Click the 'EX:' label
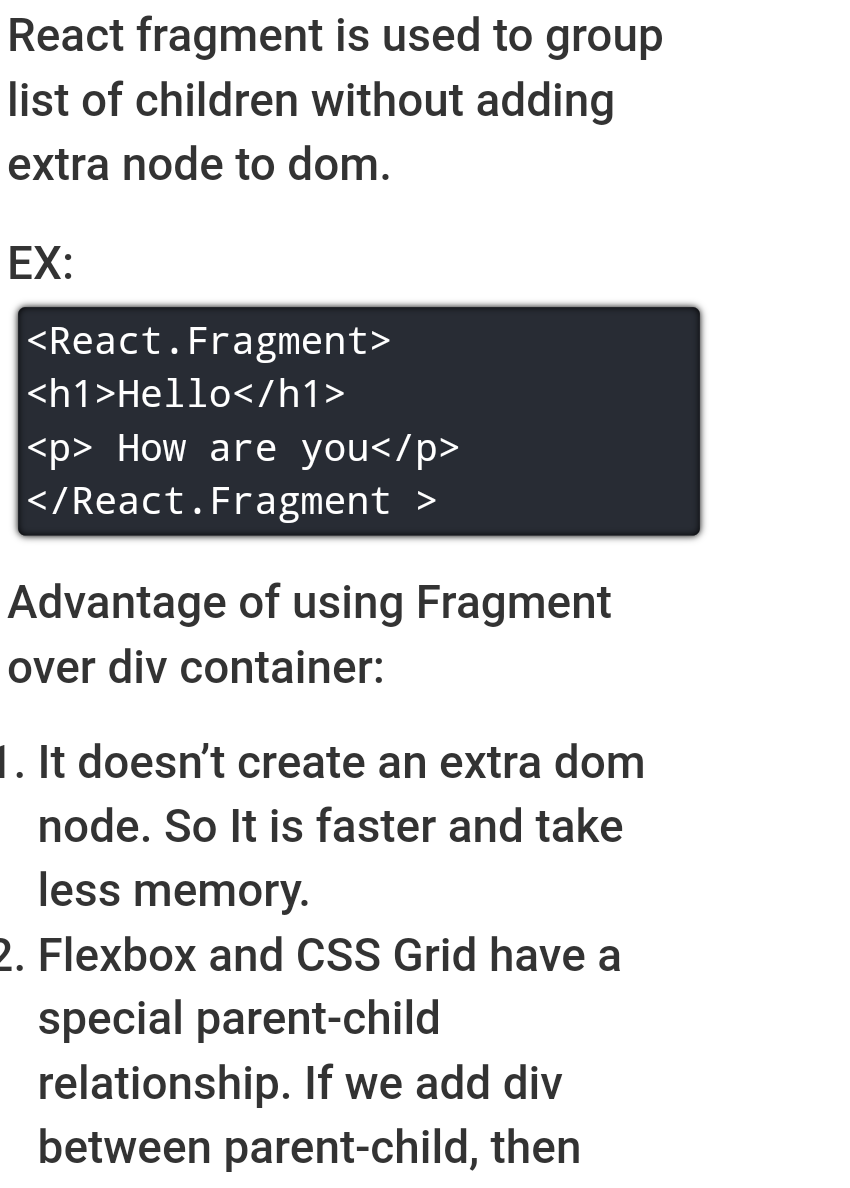 point(41,264)
